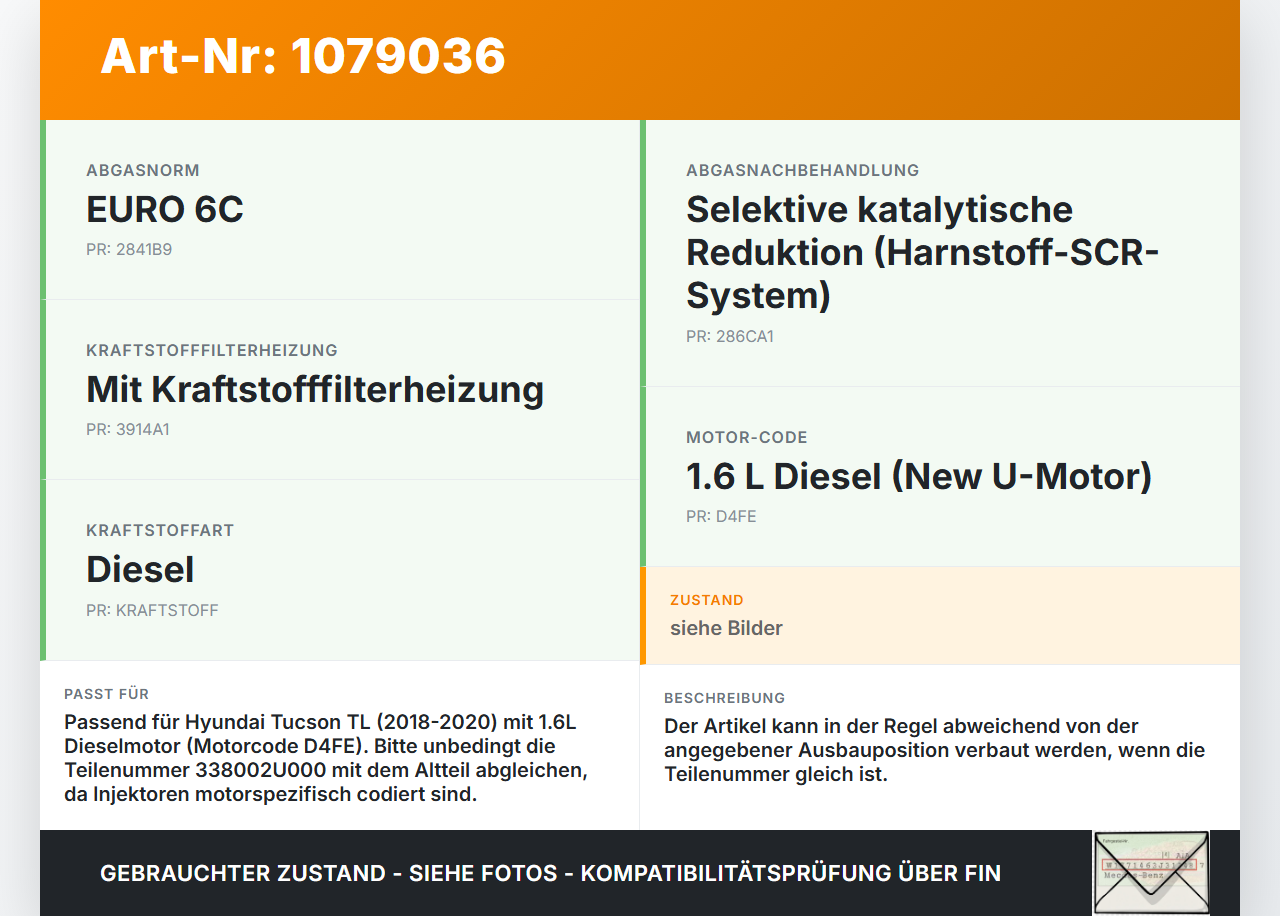
Task: Select Mit Kraftstofffilterheizung value
Action: (x=315, y=389)
